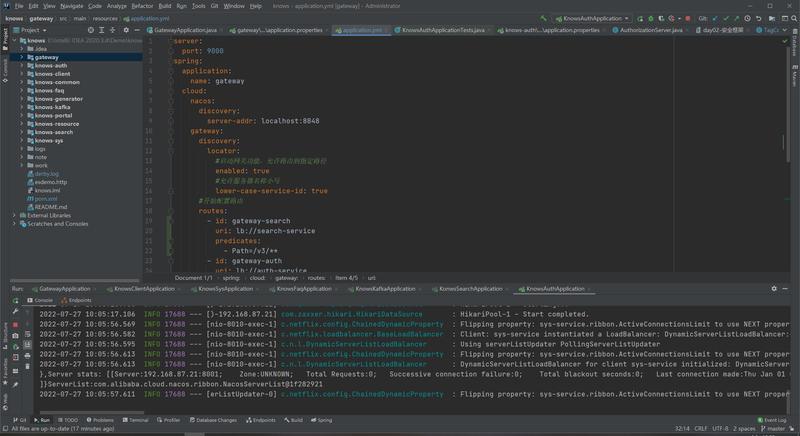Open the Problems tool window button
This screenshot has height=436, width=800.
pyautogui.click(x=100, y=420)
